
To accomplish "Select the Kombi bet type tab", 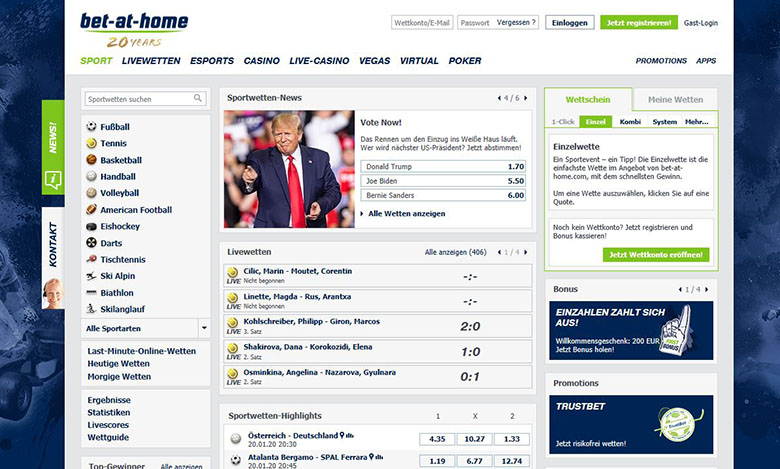I will click(x=630, y=121).
